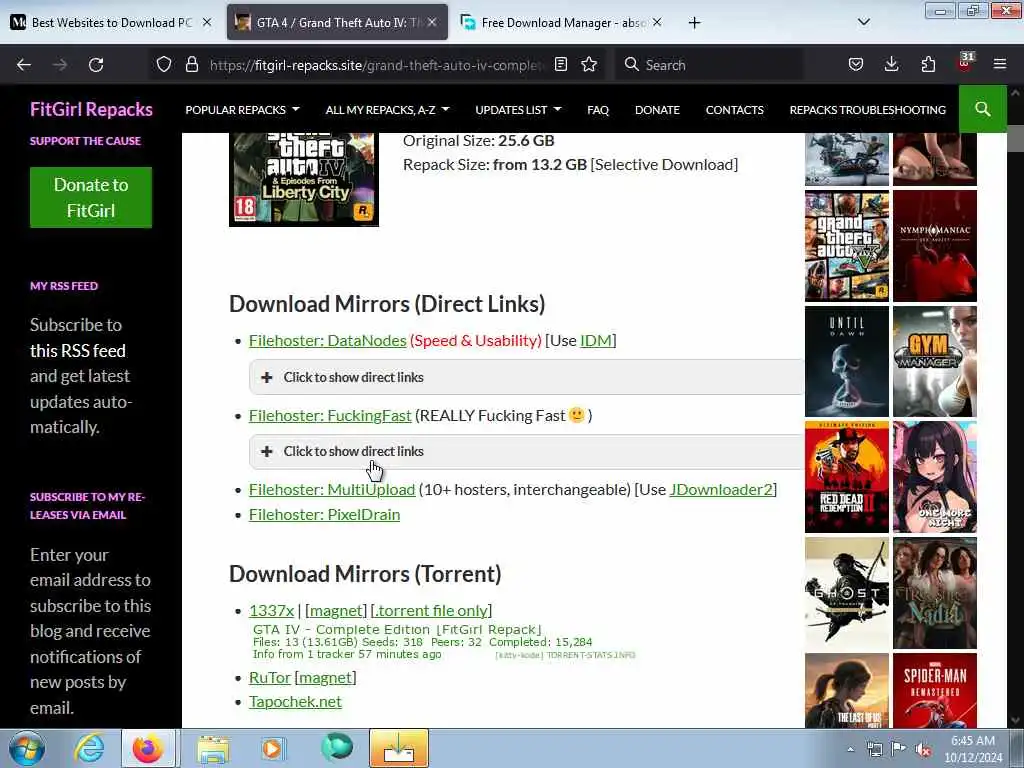Click the muted volume tray icon

[x=923, y=750]
